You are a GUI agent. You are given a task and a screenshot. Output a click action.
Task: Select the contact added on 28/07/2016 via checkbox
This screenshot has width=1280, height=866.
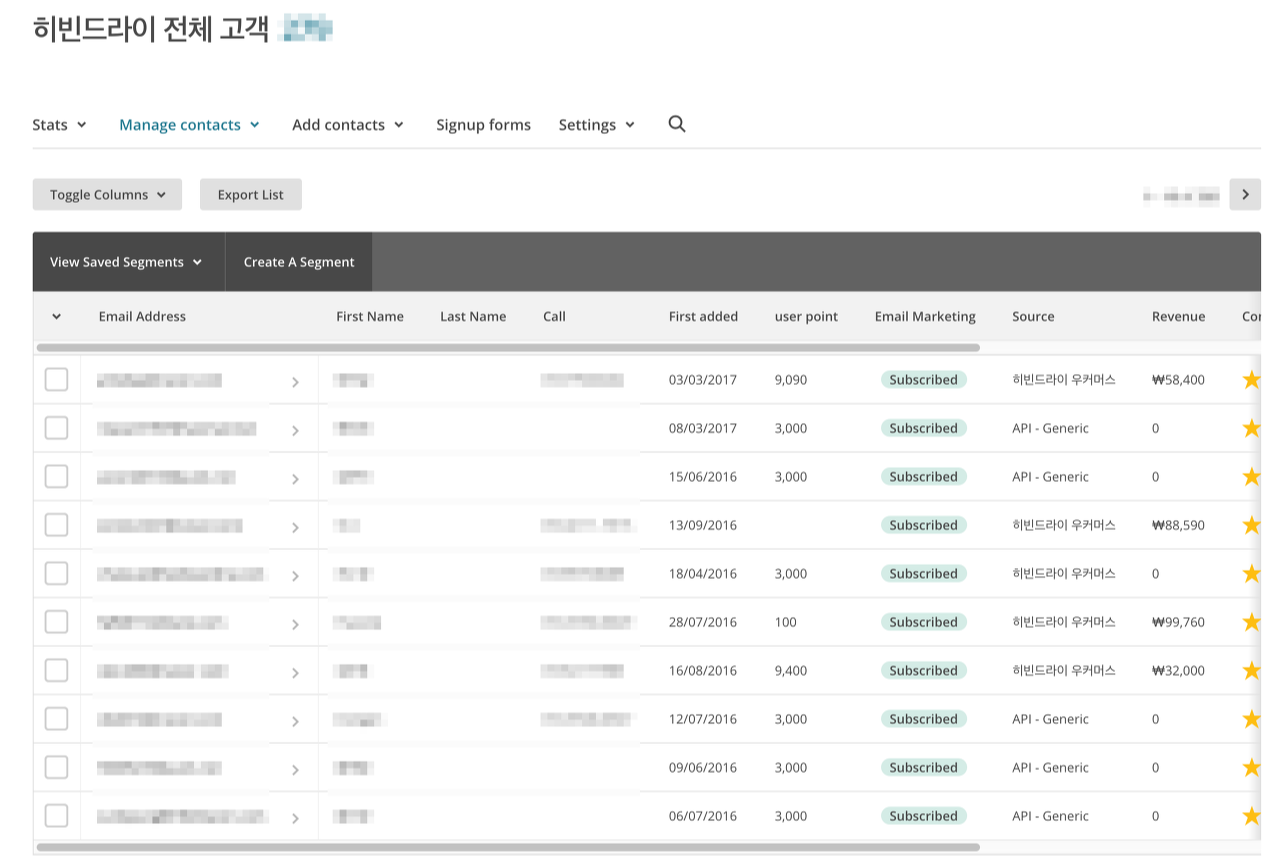point(57,622)
